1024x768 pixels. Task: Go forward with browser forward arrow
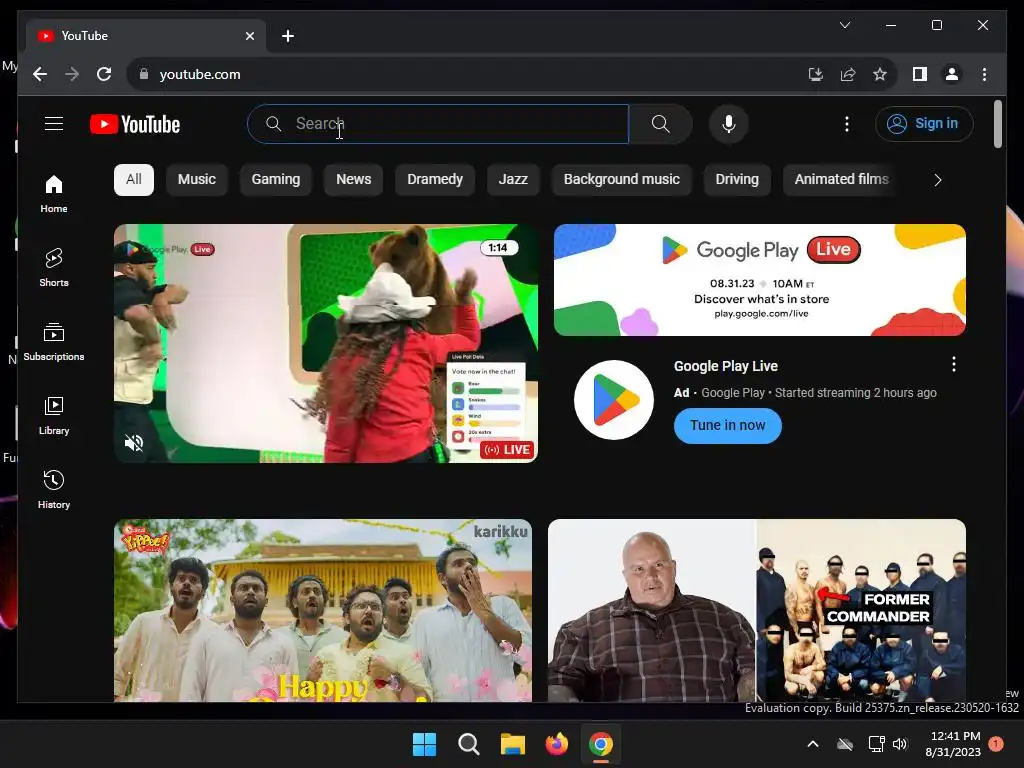point(72,74)
